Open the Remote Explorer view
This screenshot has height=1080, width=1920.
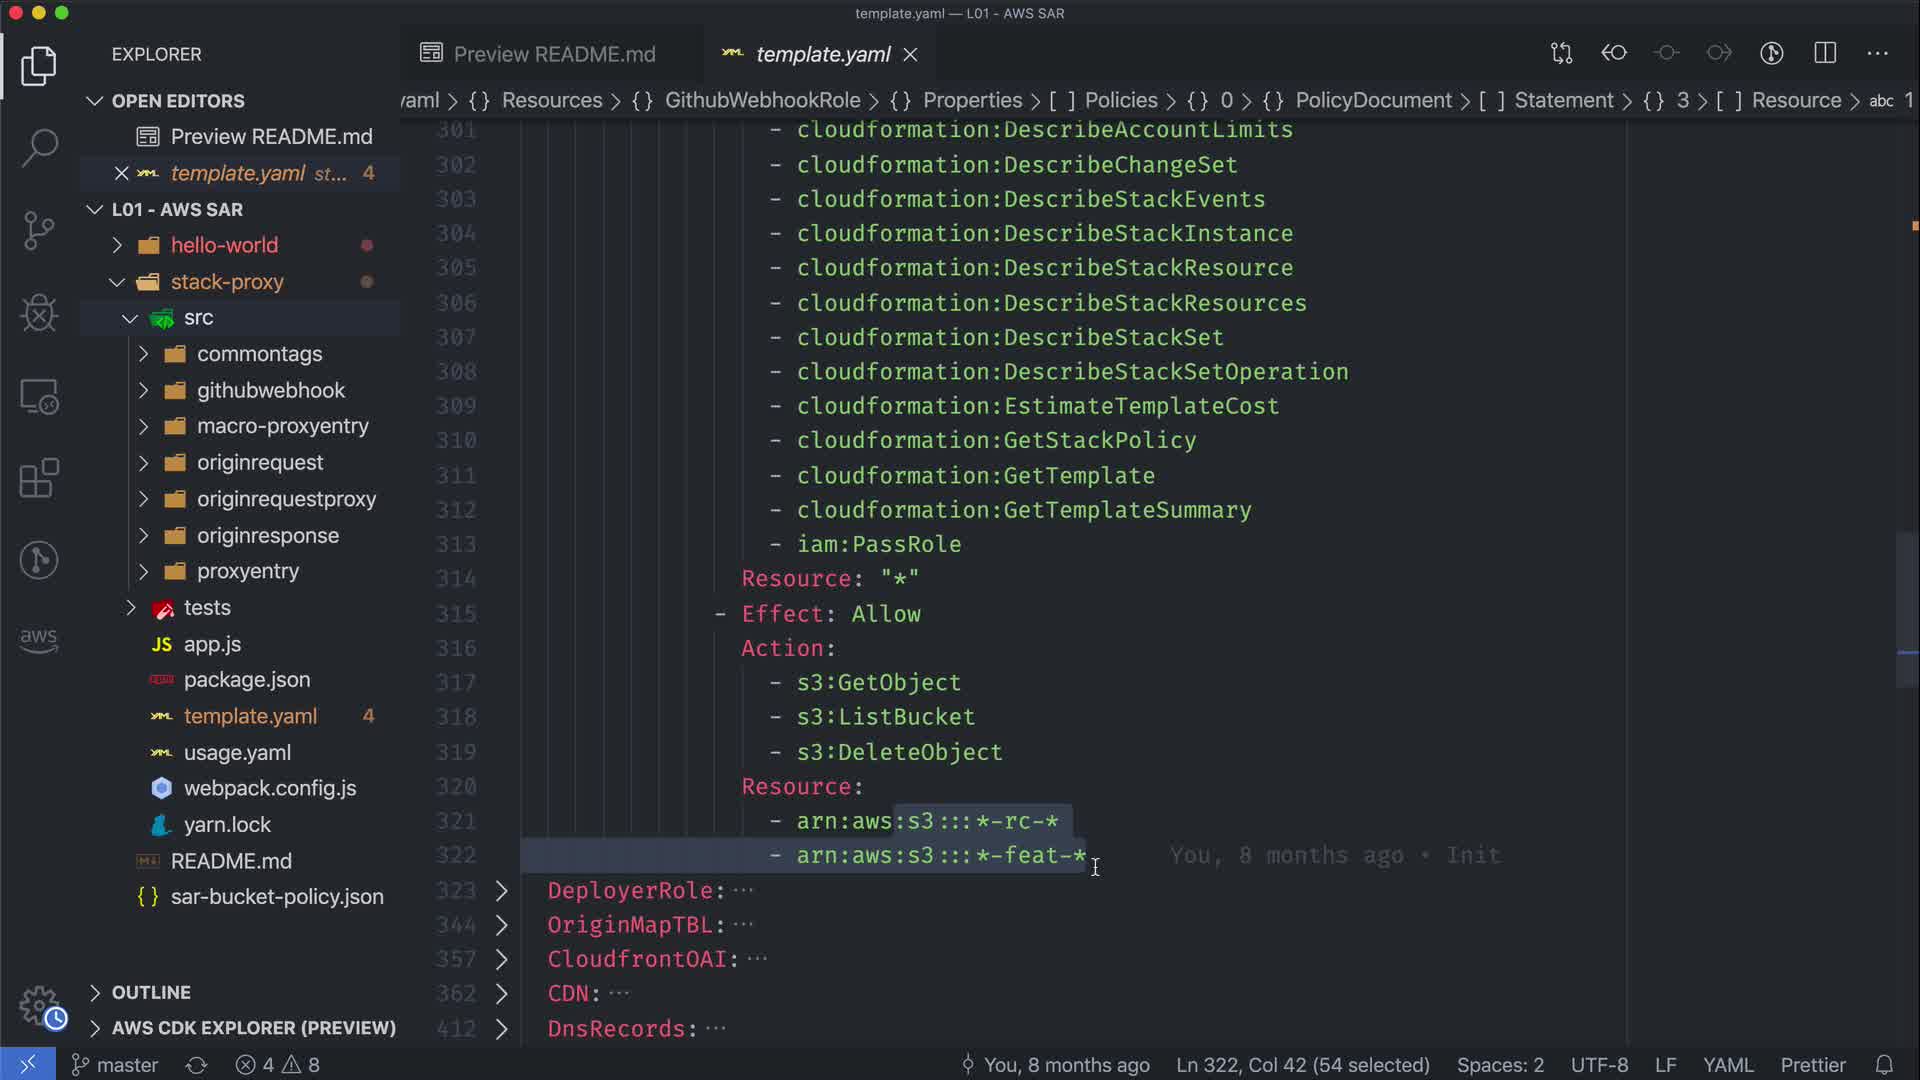pos(39,397)
